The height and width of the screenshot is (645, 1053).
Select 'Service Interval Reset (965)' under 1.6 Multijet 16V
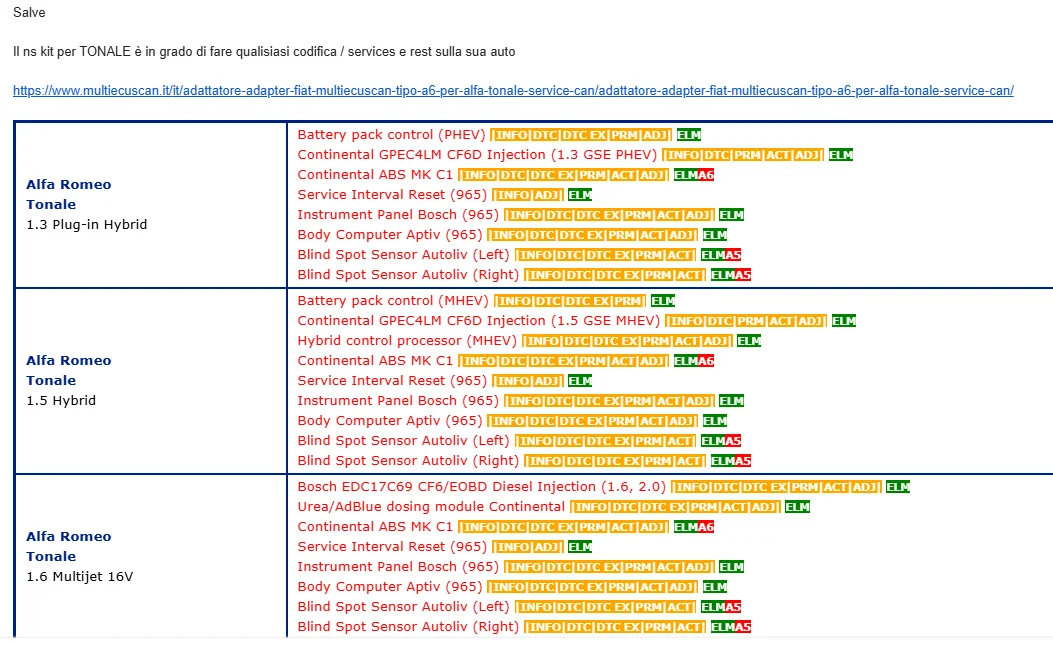392,547
